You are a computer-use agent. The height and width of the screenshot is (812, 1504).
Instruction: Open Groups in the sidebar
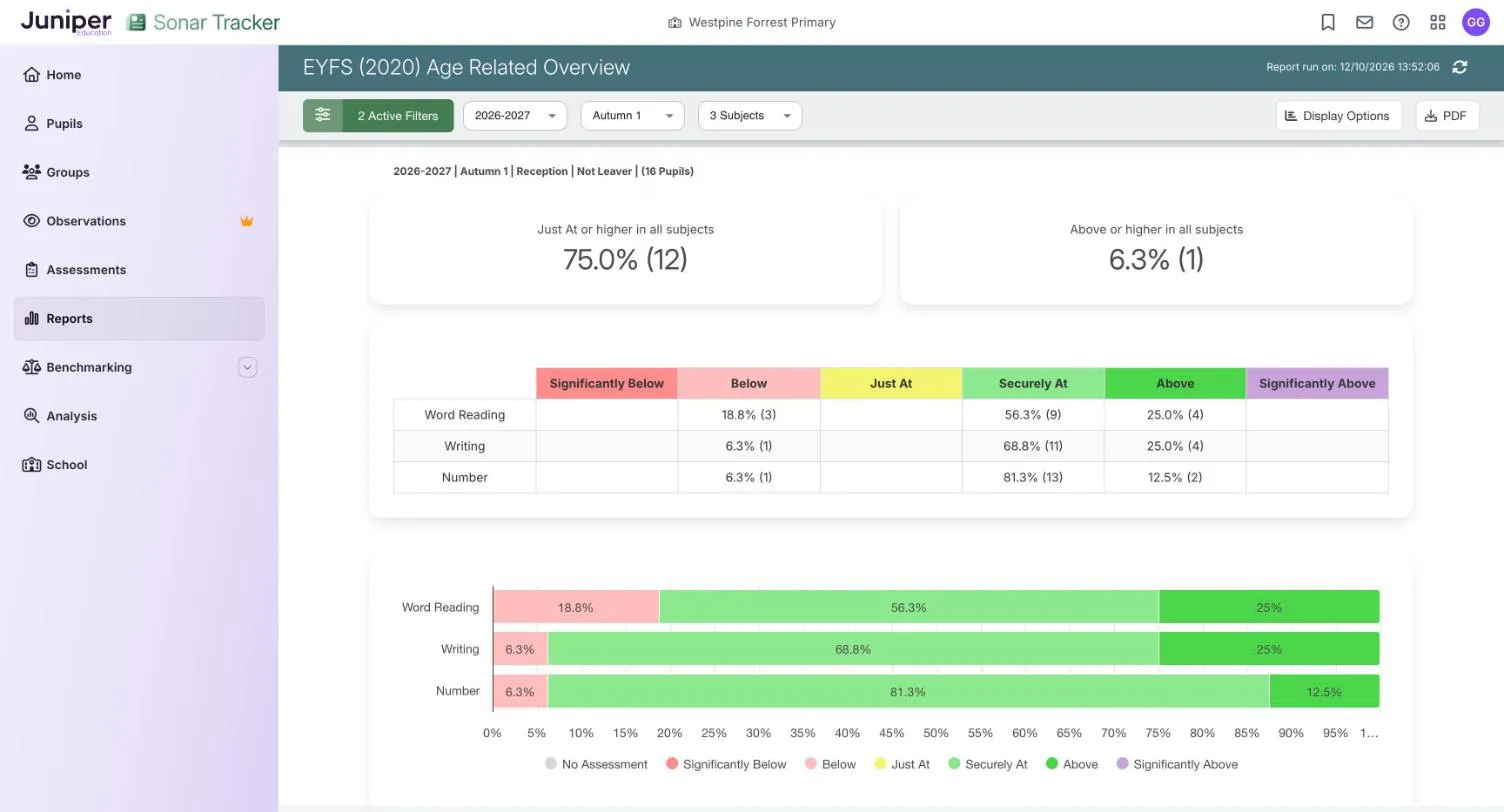(139, 172)
